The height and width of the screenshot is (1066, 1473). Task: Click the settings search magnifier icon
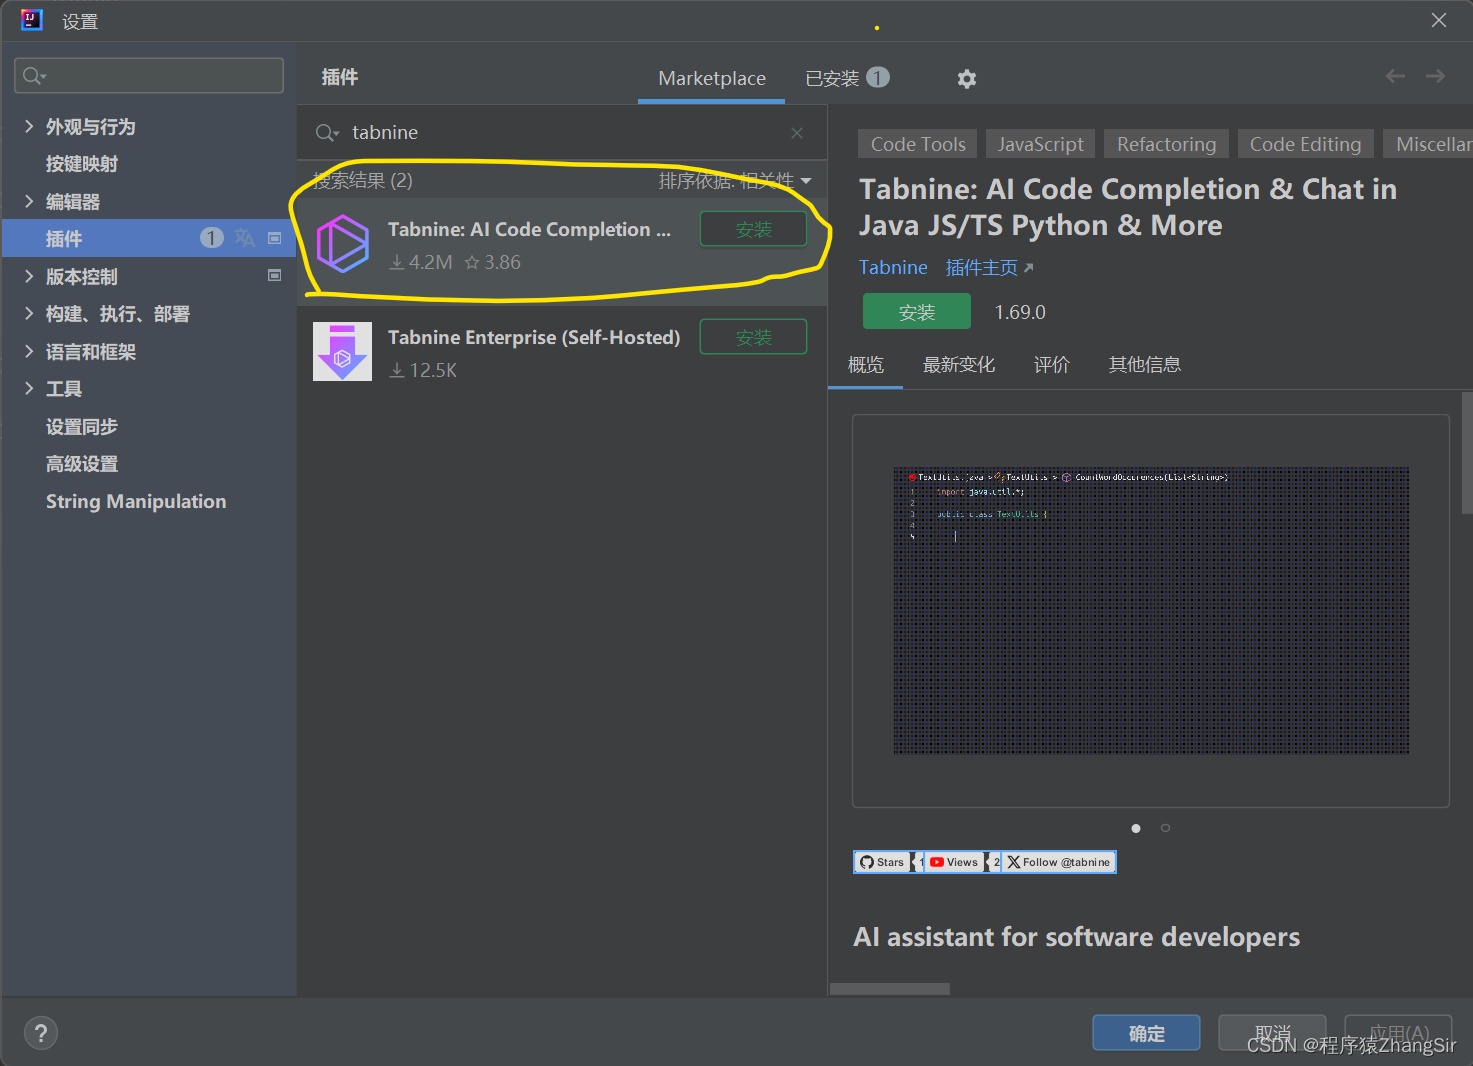coord(34,76)
